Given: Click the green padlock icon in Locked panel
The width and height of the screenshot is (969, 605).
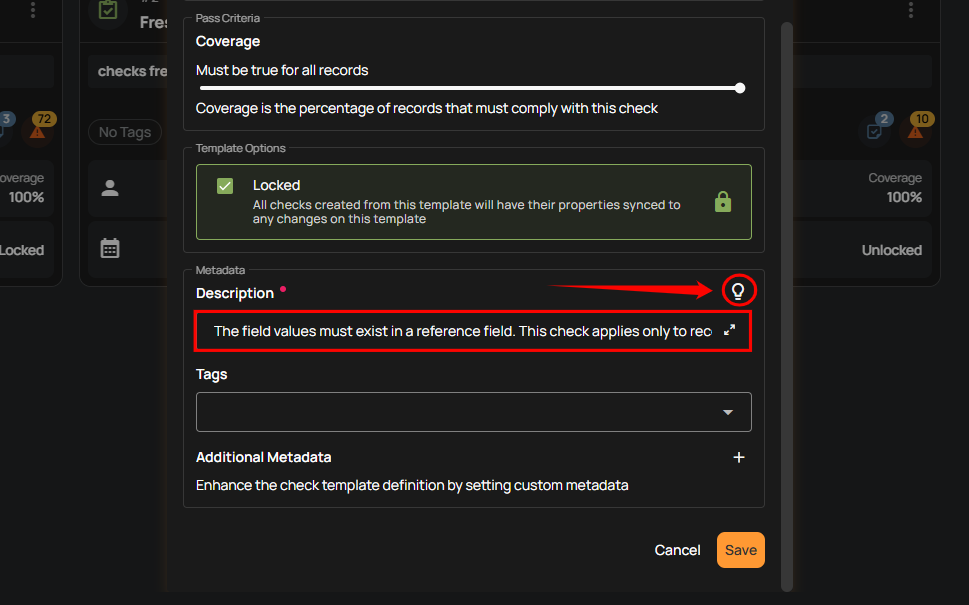Looking at the screenshot, I should pyautogui.click(x=723, y=202).
